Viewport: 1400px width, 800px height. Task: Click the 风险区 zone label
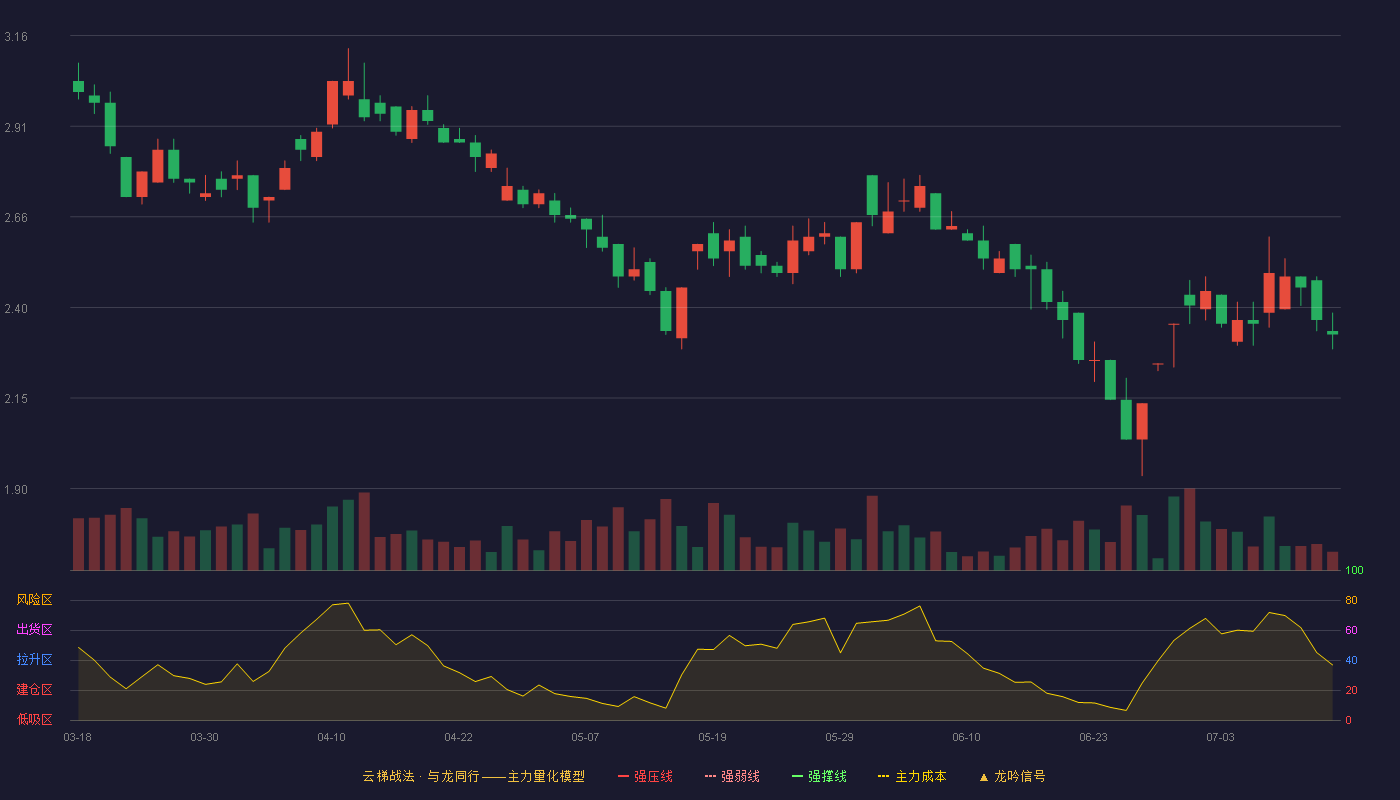pos(35,600)
